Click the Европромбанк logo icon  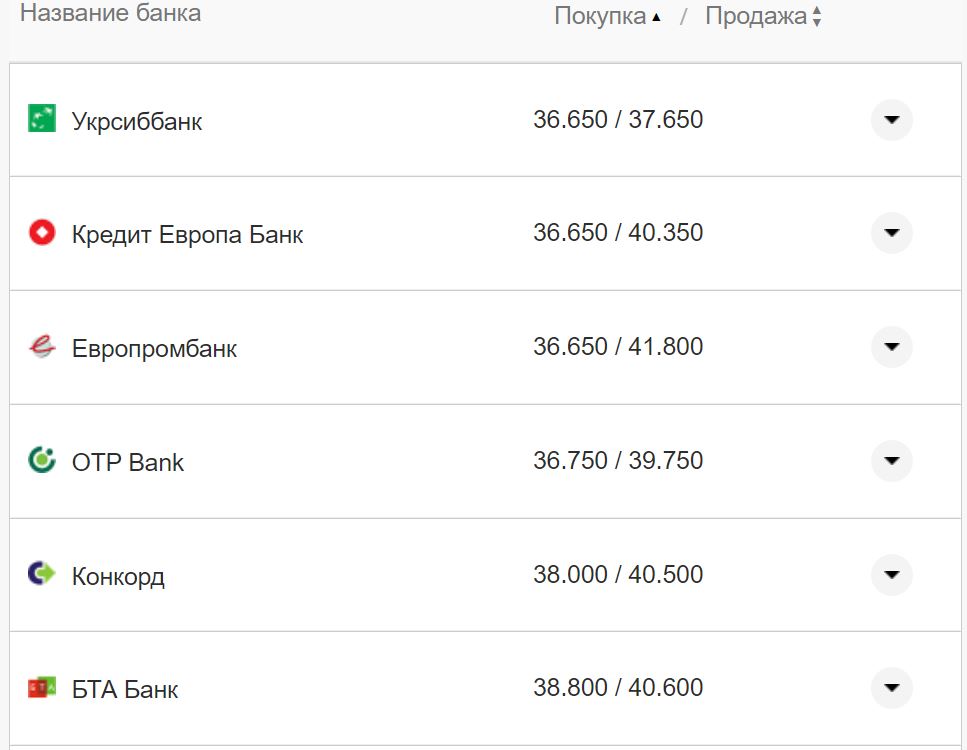42,347
